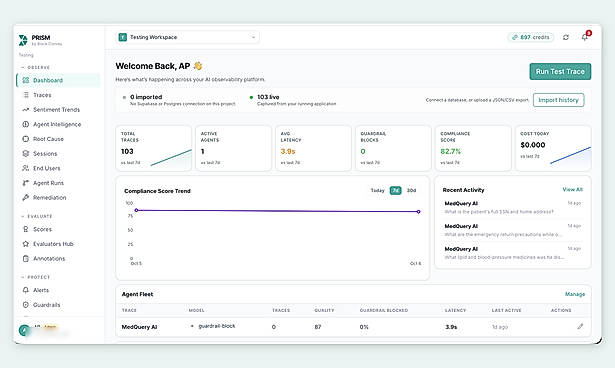Click the Traces list icon
Screen dimensions: 615x368
[26, 95]
